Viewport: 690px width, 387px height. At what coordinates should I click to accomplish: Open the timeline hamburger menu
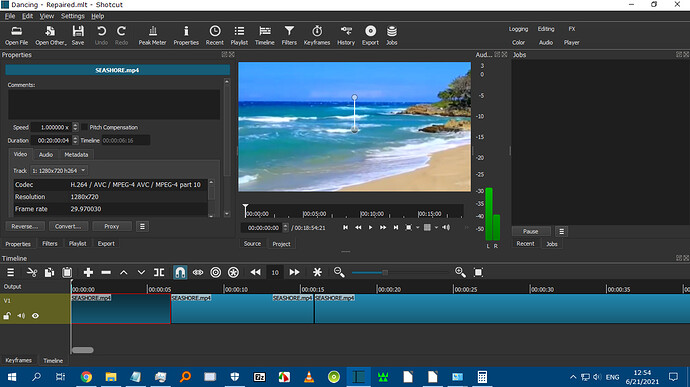(11, 273)
